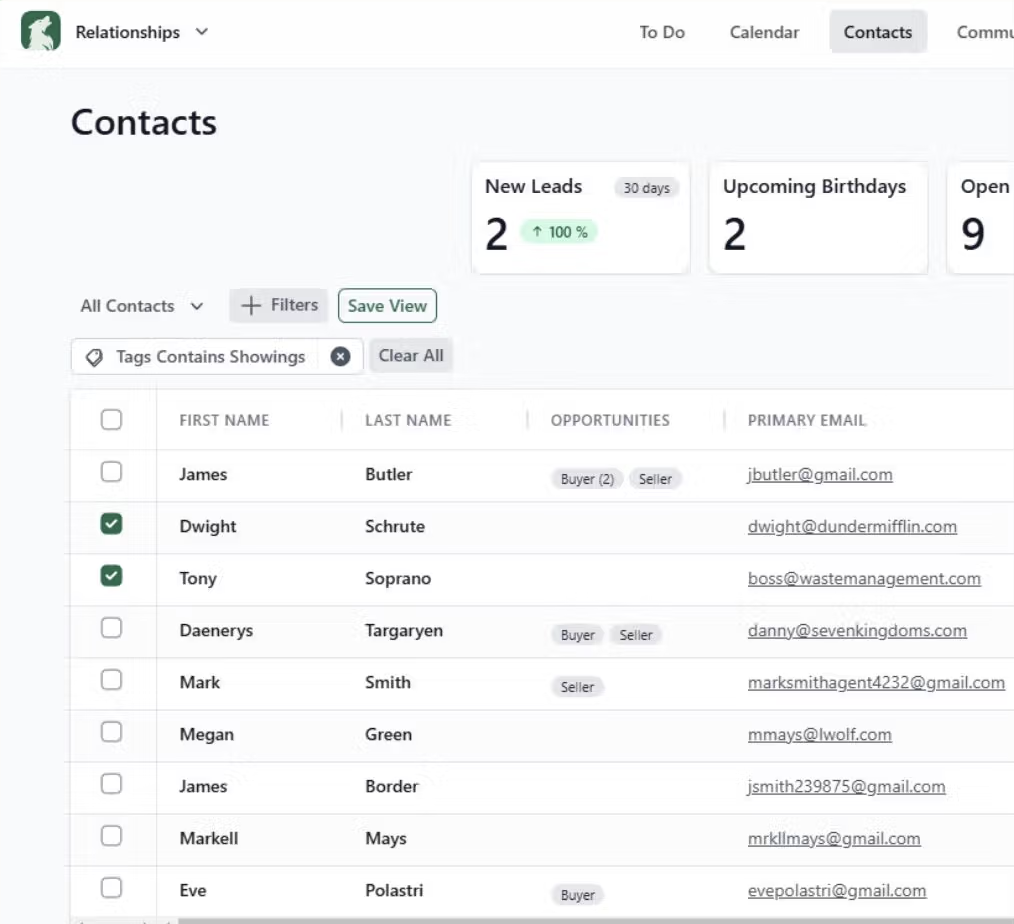Click the wolf logo in the top-left corner
Screen dimensions: 1014x924
click(39, 31)
